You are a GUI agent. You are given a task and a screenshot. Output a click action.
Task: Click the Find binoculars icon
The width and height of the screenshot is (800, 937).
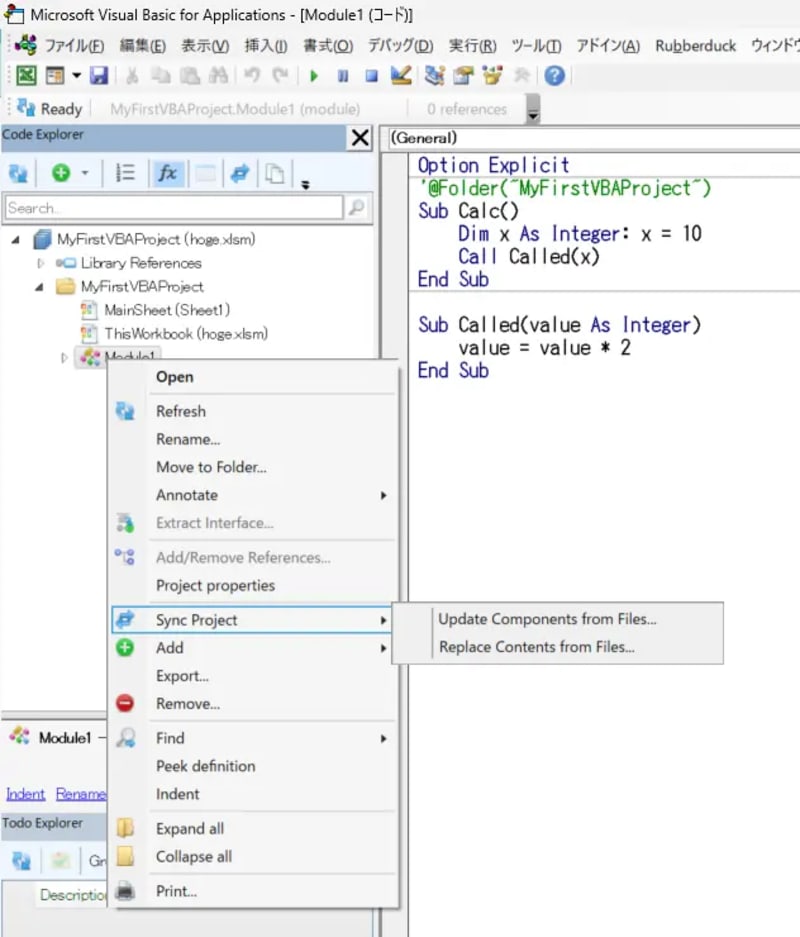coord(218,76)
